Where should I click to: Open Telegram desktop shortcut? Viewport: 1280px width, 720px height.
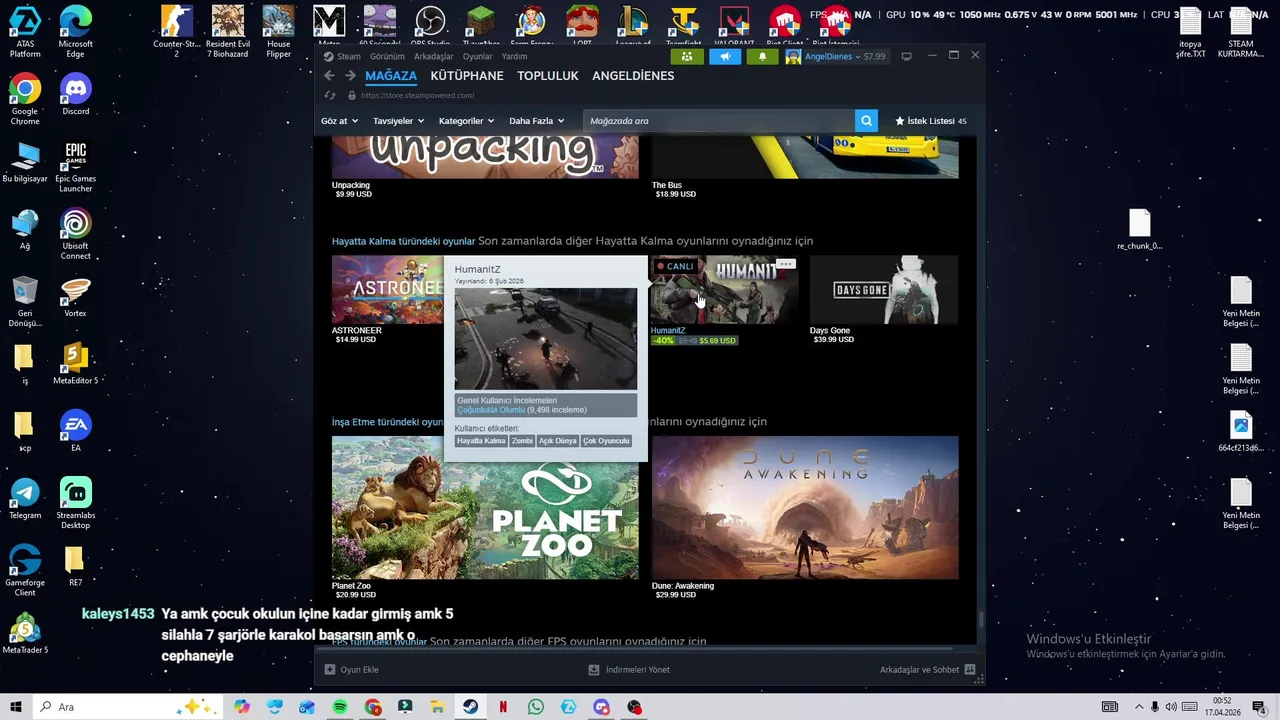(x=25, y=499)
